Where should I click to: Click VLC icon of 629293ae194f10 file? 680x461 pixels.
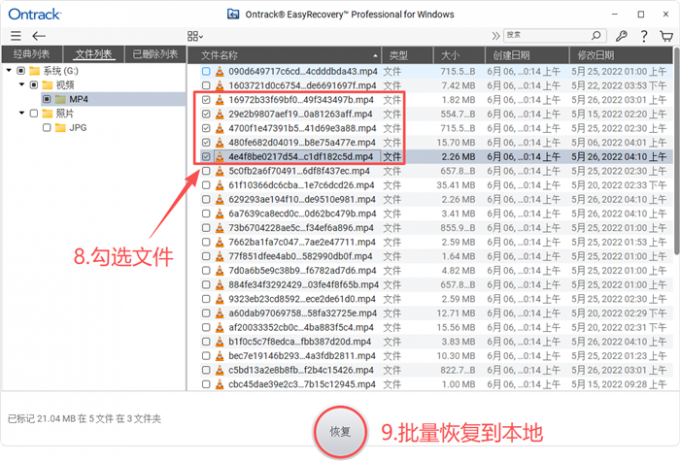(220, 199)
